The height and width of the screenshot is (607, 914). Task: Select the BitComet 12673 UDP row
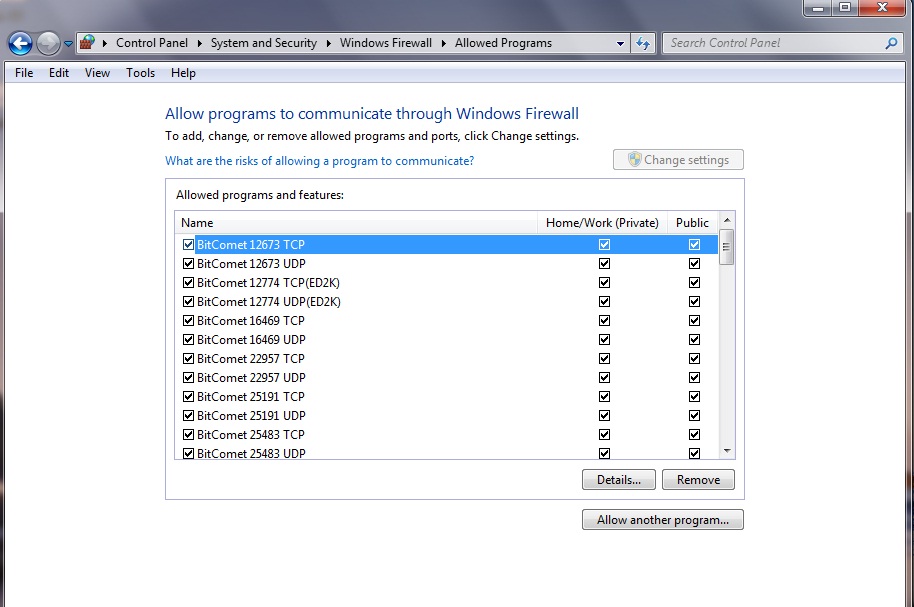point(447,264)
